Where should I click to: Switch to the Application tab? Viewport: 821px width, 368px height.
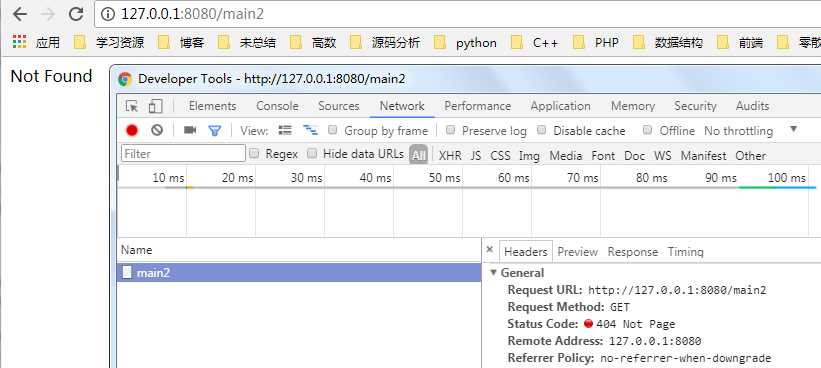coord(560,106)
